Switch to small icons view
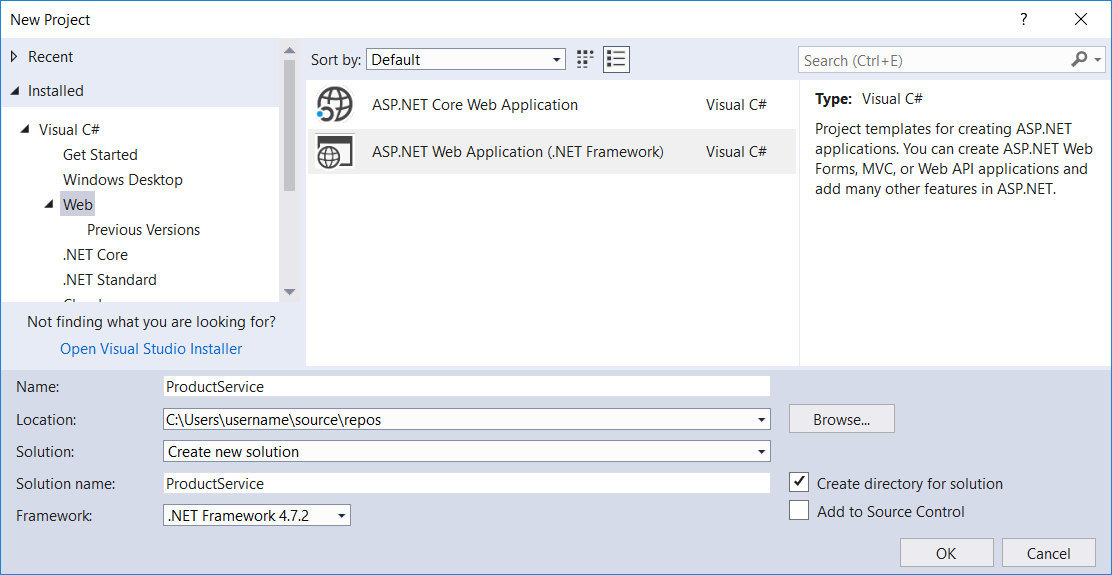The width and height of the screenshot is (1112, 575). tap(585, 60)
